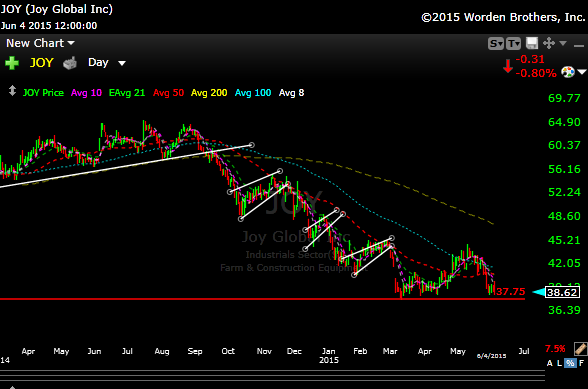
Task: Expand the gray arrow next to move icon
Action: click(x=562, y=43)
